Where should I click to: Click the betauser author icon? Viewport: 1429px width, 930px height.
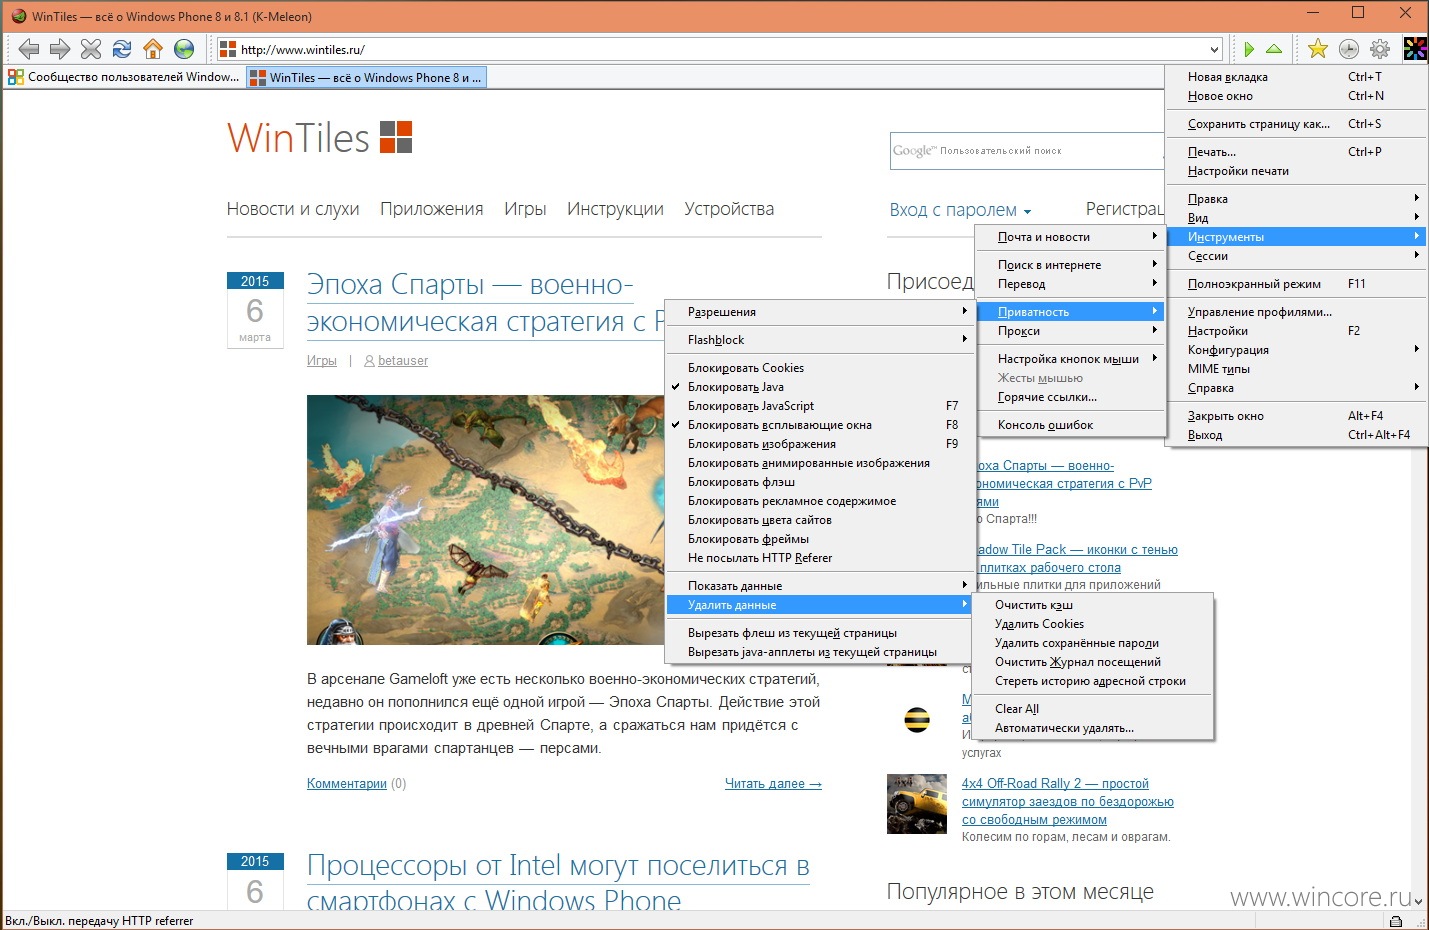tap(369, 361)
